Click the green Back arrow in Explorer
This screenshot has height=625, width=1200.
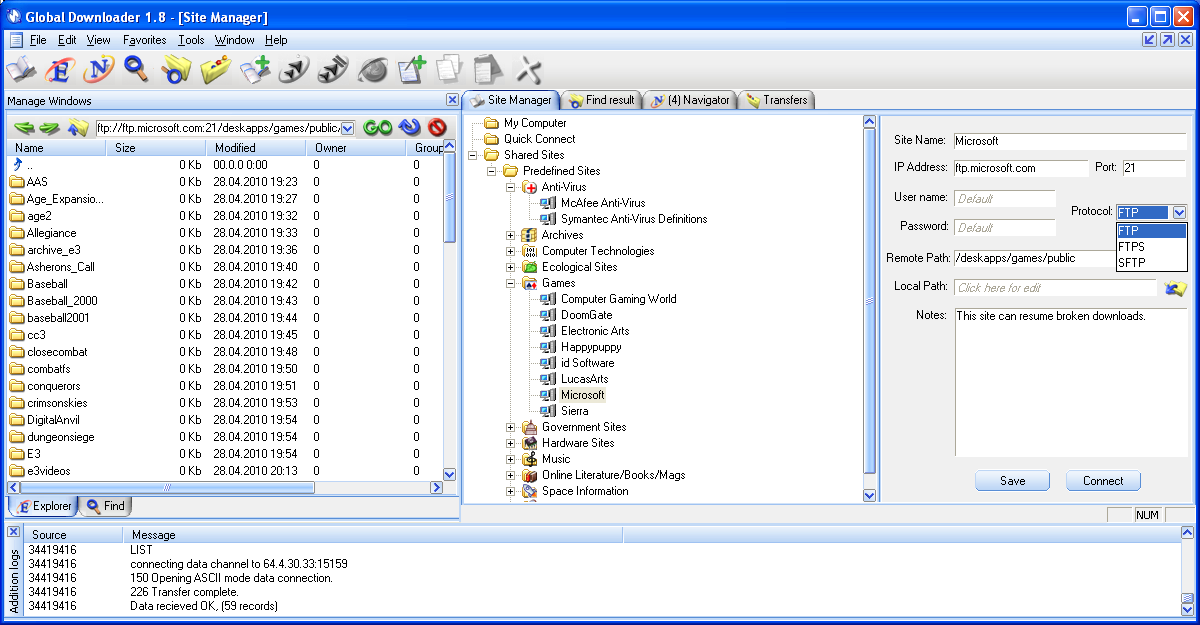22,128
